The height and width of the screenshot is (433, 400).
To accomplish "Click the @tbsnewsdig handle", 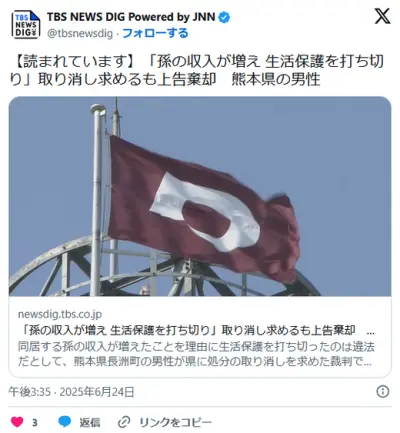I will point(80,34).
